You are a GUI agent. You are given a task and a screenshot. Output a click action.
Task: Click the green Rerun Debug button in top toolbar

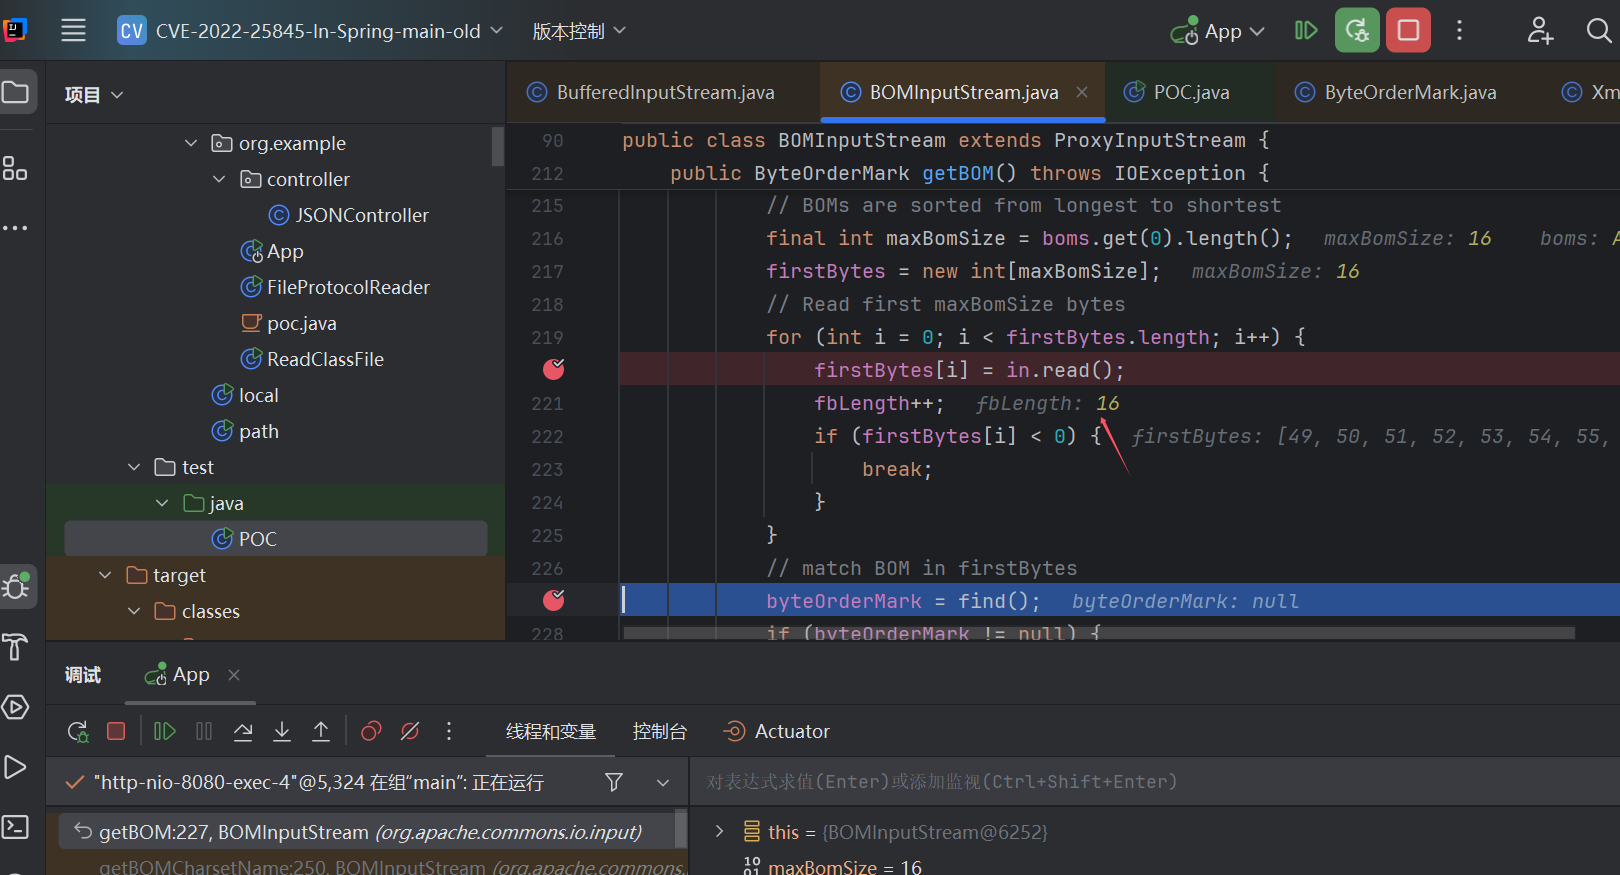click(x=1357, y=30)
